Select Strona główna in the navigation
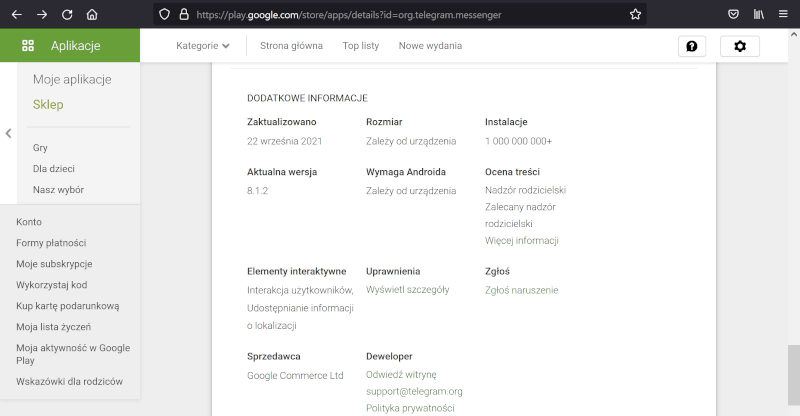 pos(291,46)
